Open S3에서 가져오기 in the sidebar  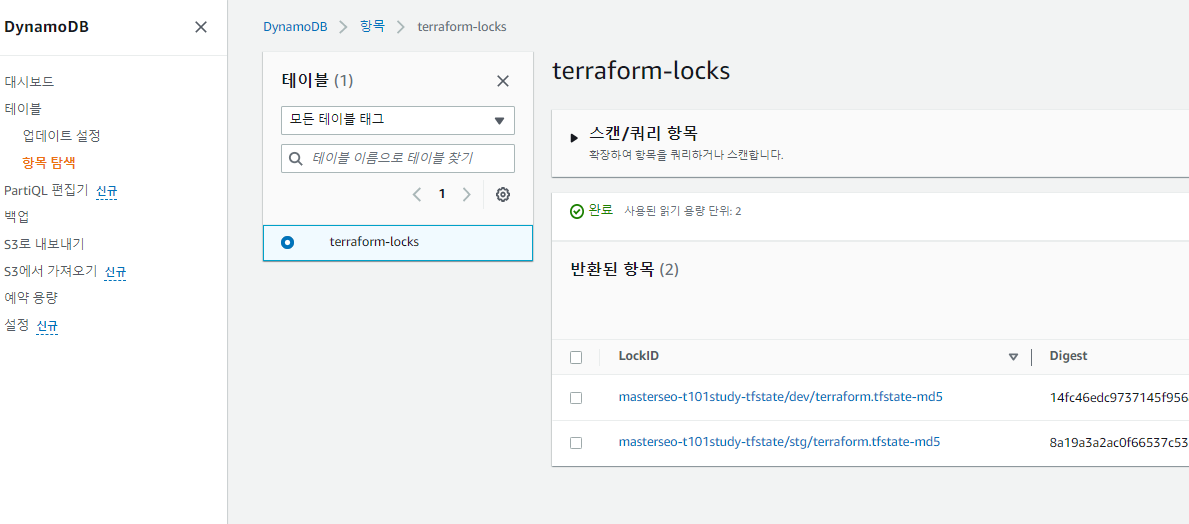(x=51, y=271)
